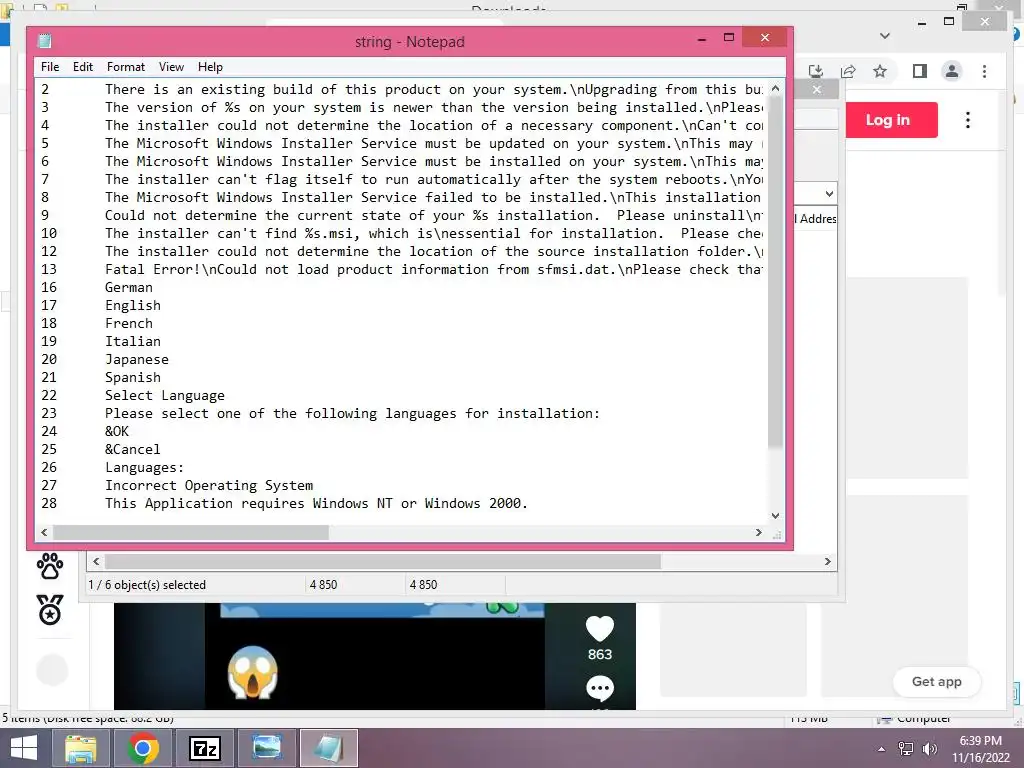Open the Chrome profile avatar
Image resolution: width=1024 pixels, height=768 pixels.
tap(952, 71)
